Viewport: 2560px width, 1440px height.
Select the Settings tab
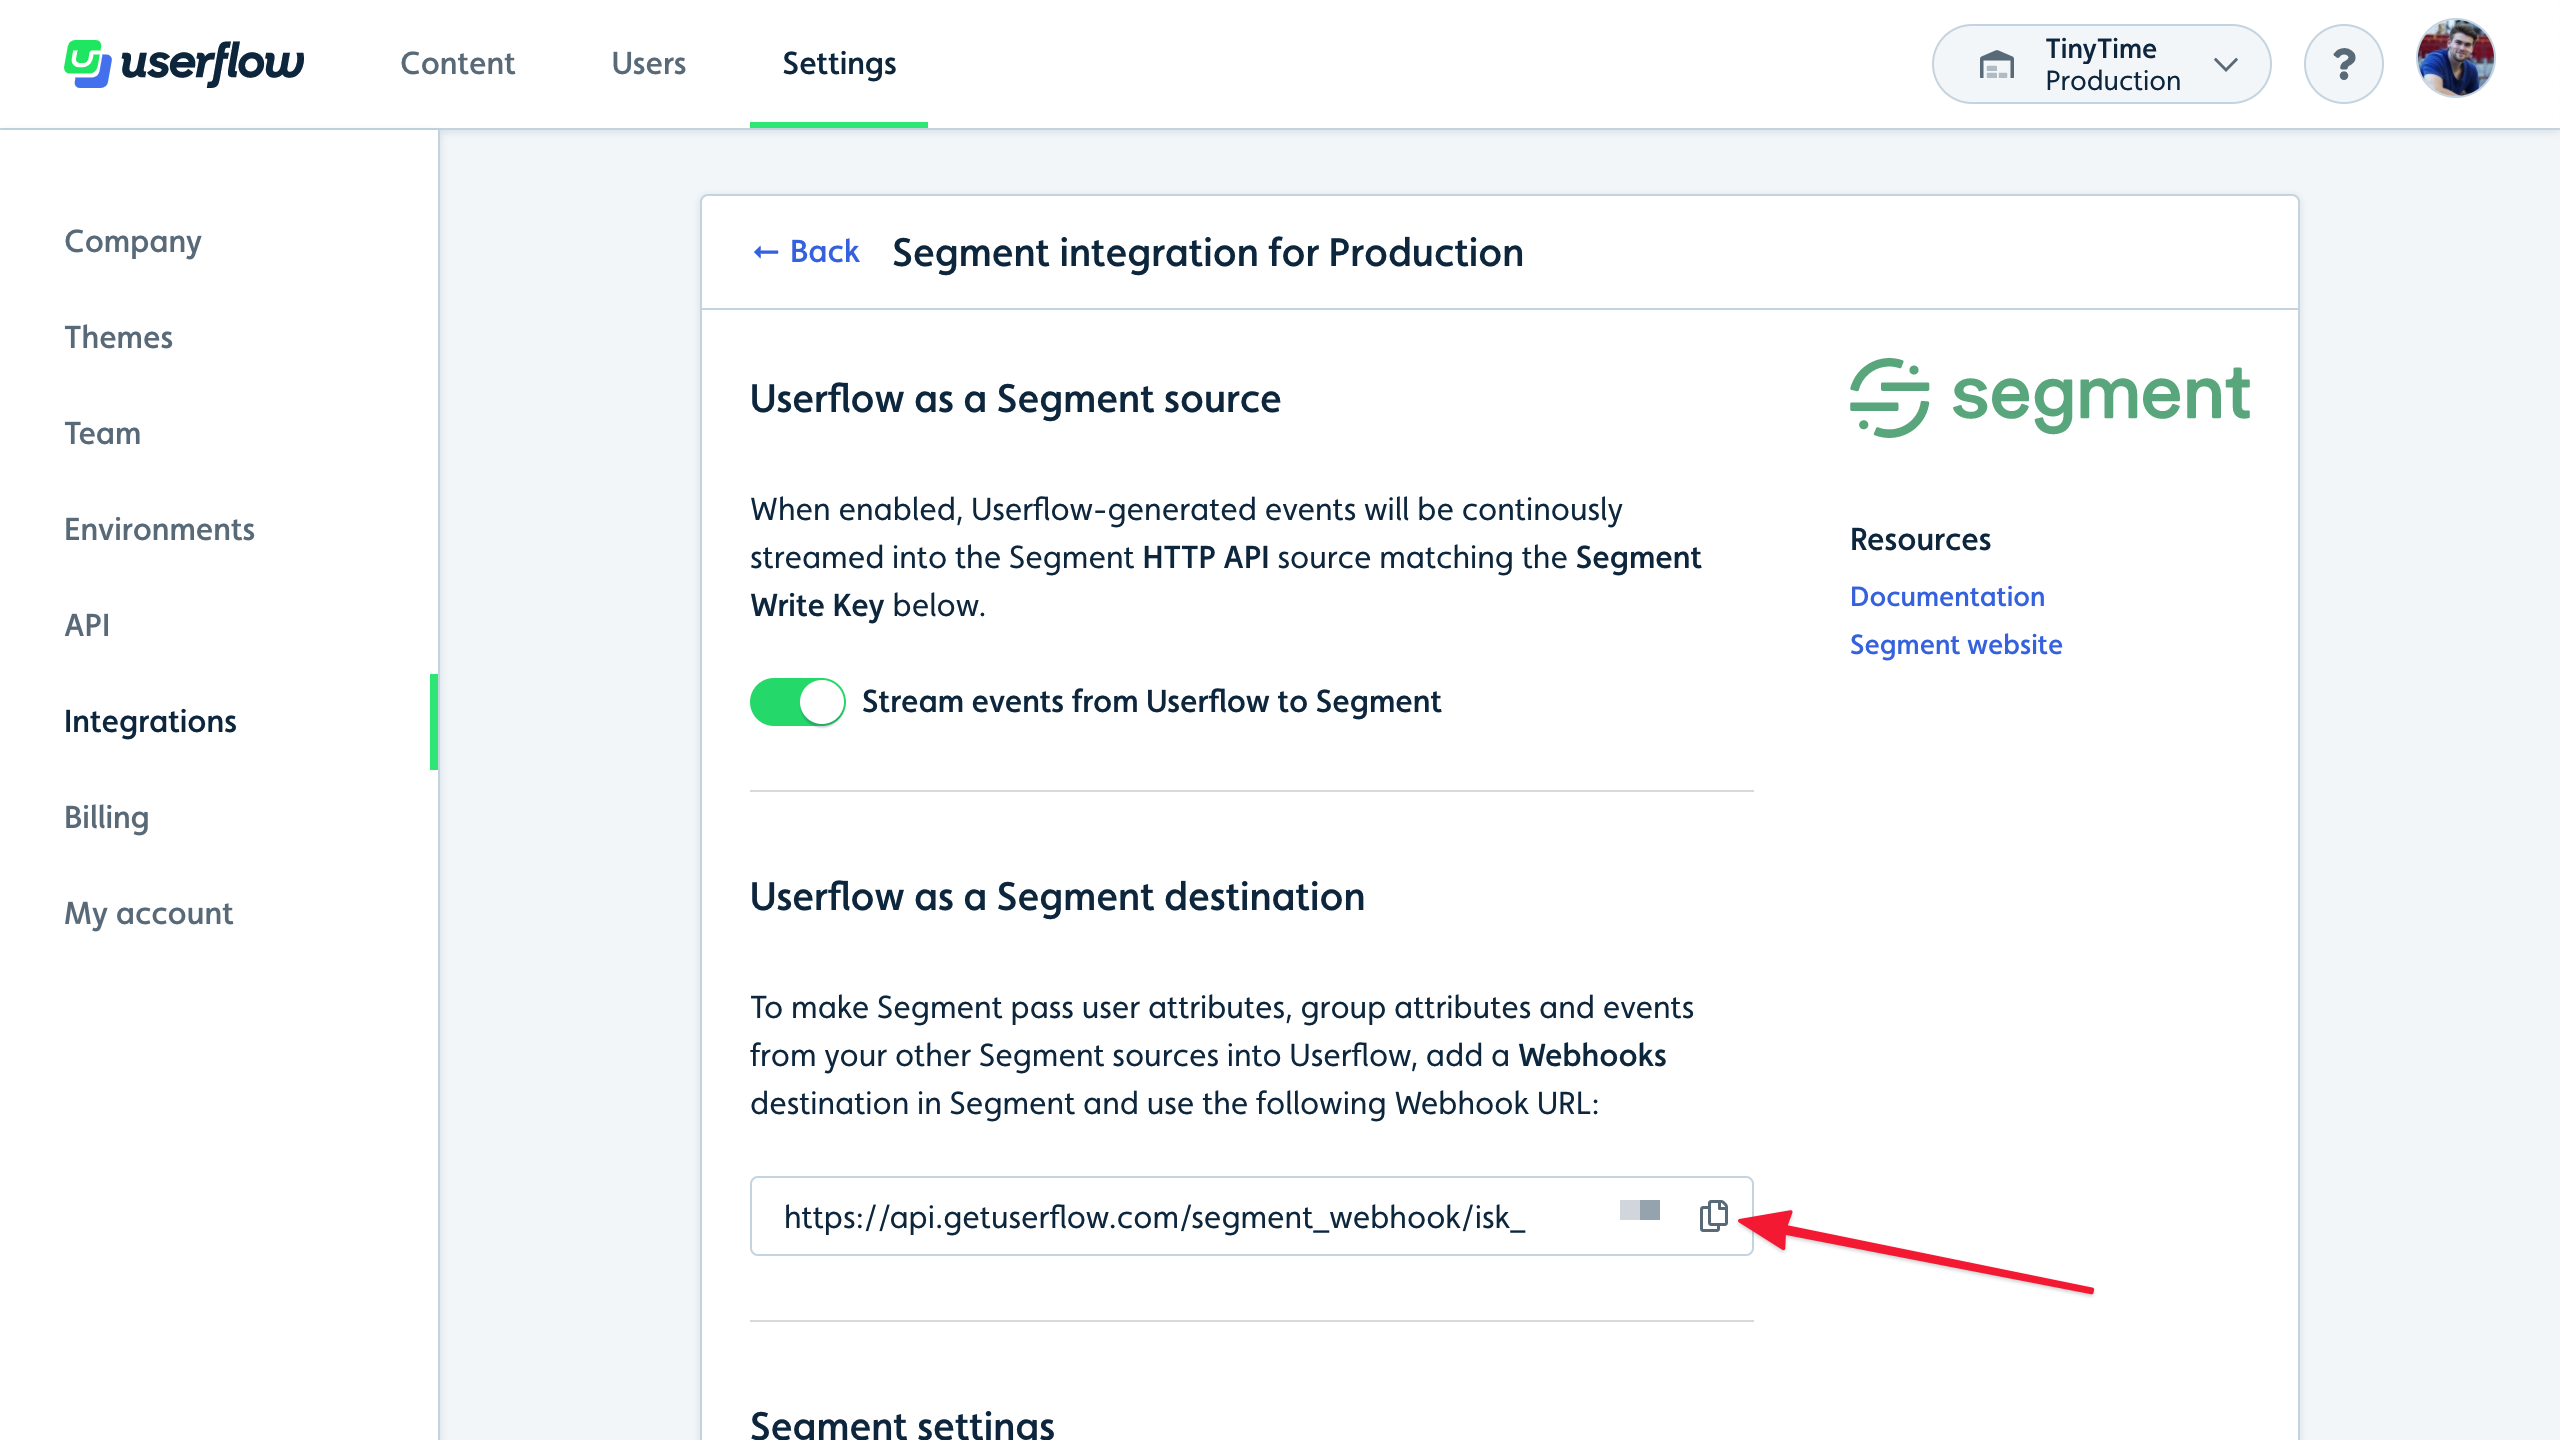pos(839,63)
